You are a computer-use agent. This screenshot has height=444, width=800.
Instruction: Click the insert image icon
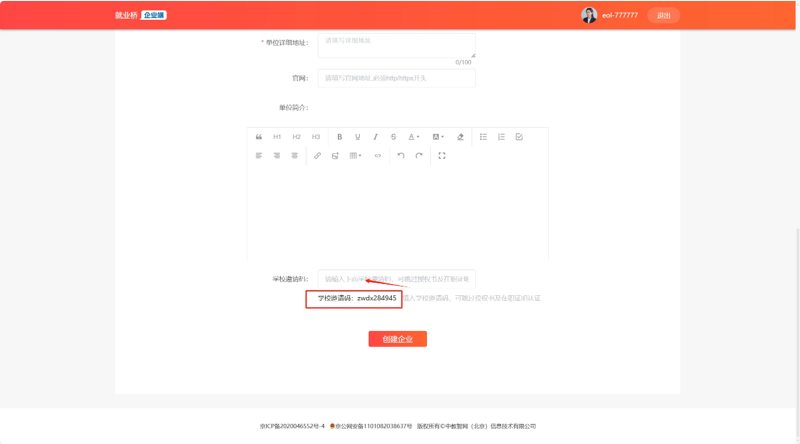click(x=336, y=156)
